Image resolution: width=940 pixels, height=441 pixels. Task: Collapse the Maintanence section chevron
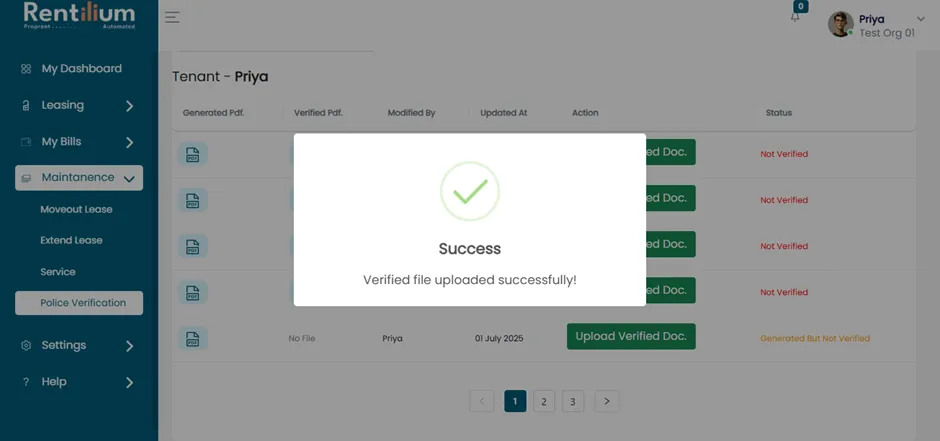[x=129, y=179]
